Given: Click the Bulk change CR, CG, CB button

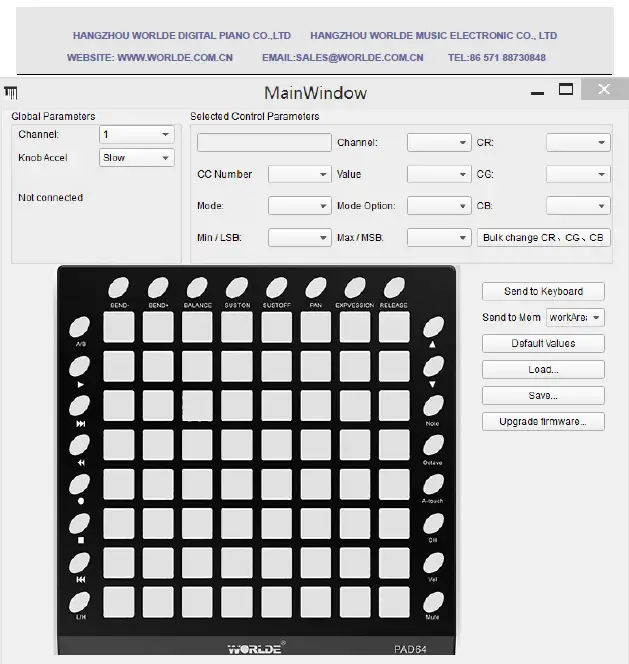Looking at the screenshot, I should [543, 238].
